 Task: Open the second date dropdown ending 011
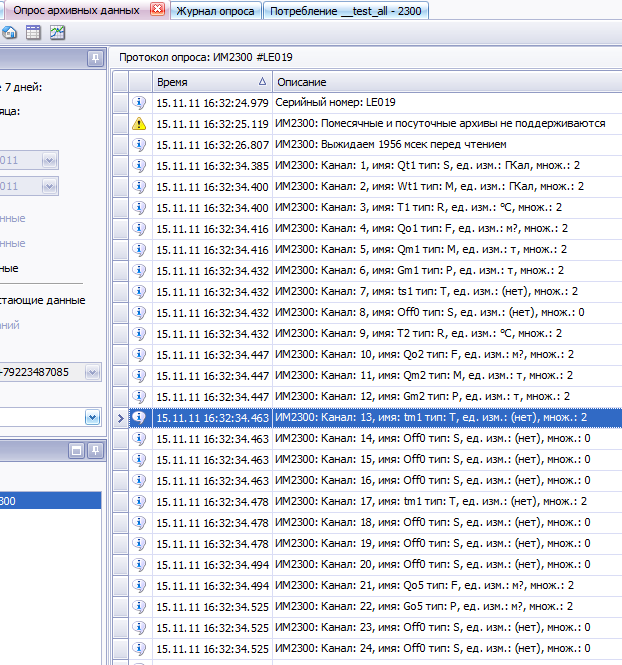pyautogui.click(x=49, y=186)
